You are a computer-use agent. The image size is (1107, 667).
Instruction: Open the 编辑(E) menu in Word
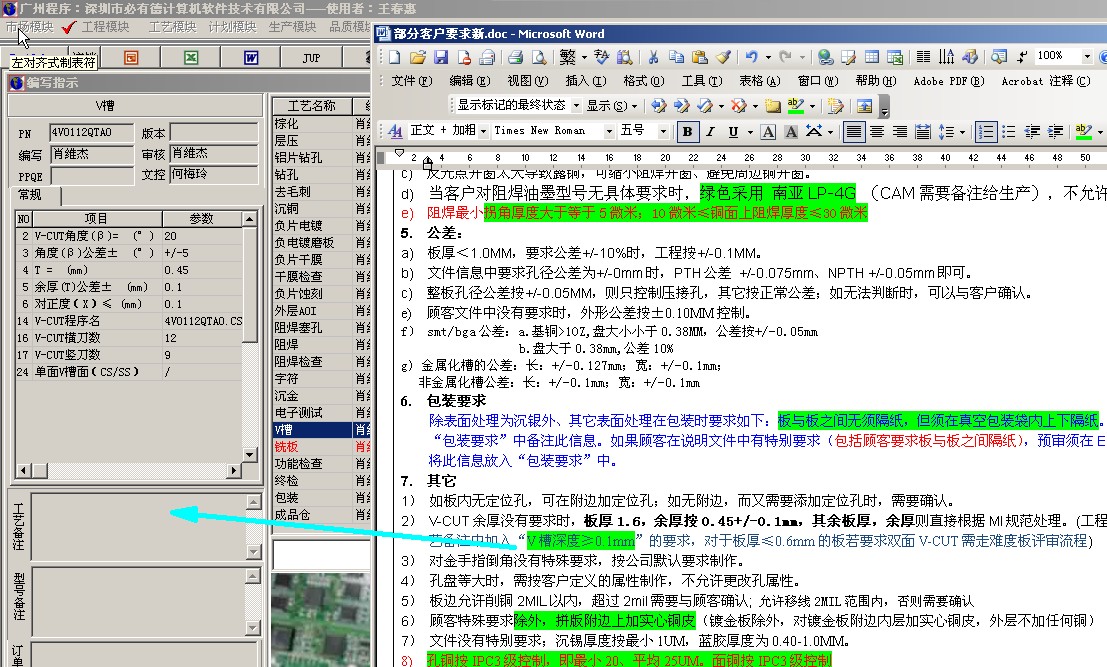(x=469, y=81)
